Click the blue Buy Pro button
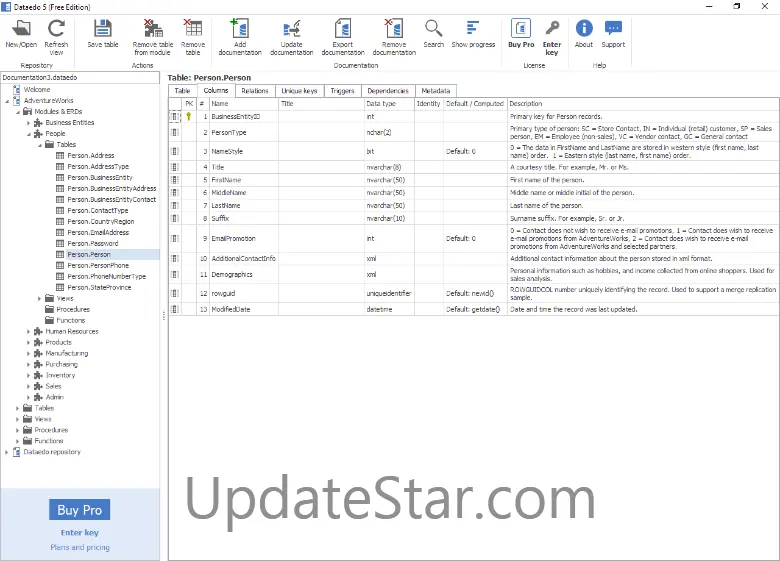 pyautogui.click(x=79, y=510)
